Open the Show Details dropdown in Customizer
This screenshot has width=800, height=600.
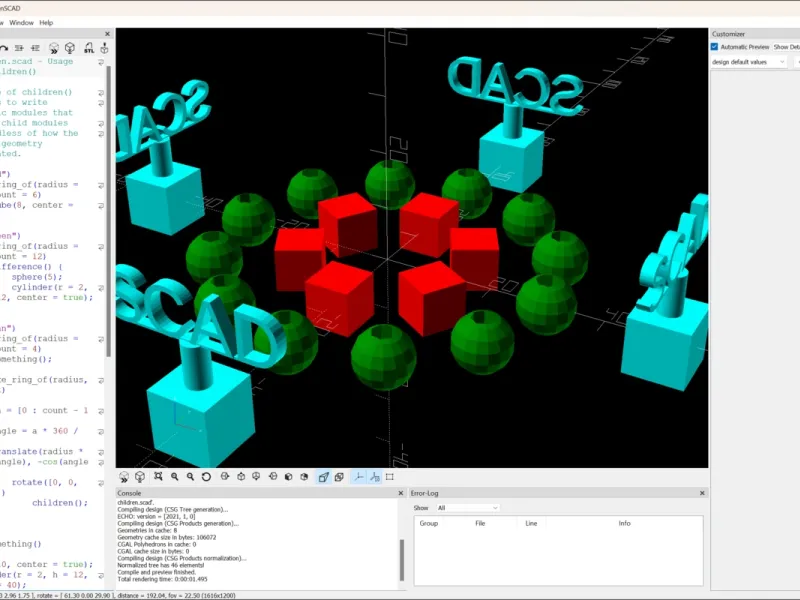tap(786, 47)
